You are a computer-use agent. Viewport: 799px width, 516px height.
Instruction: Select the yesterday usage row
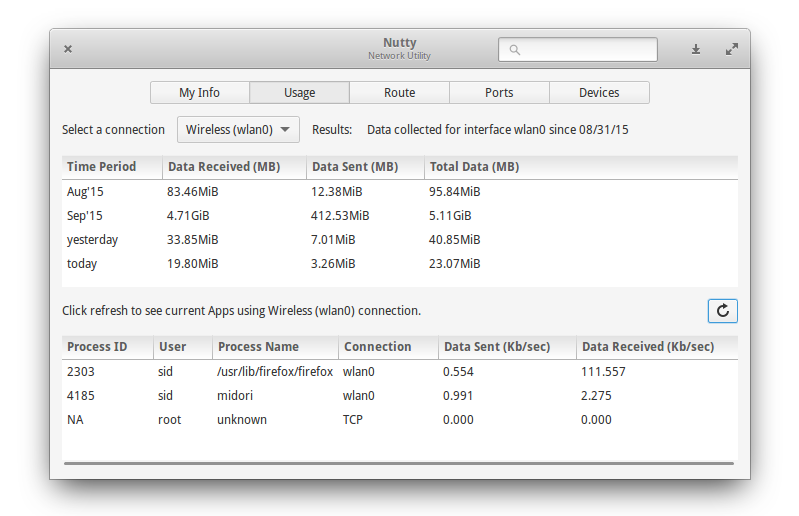[400, 240]
